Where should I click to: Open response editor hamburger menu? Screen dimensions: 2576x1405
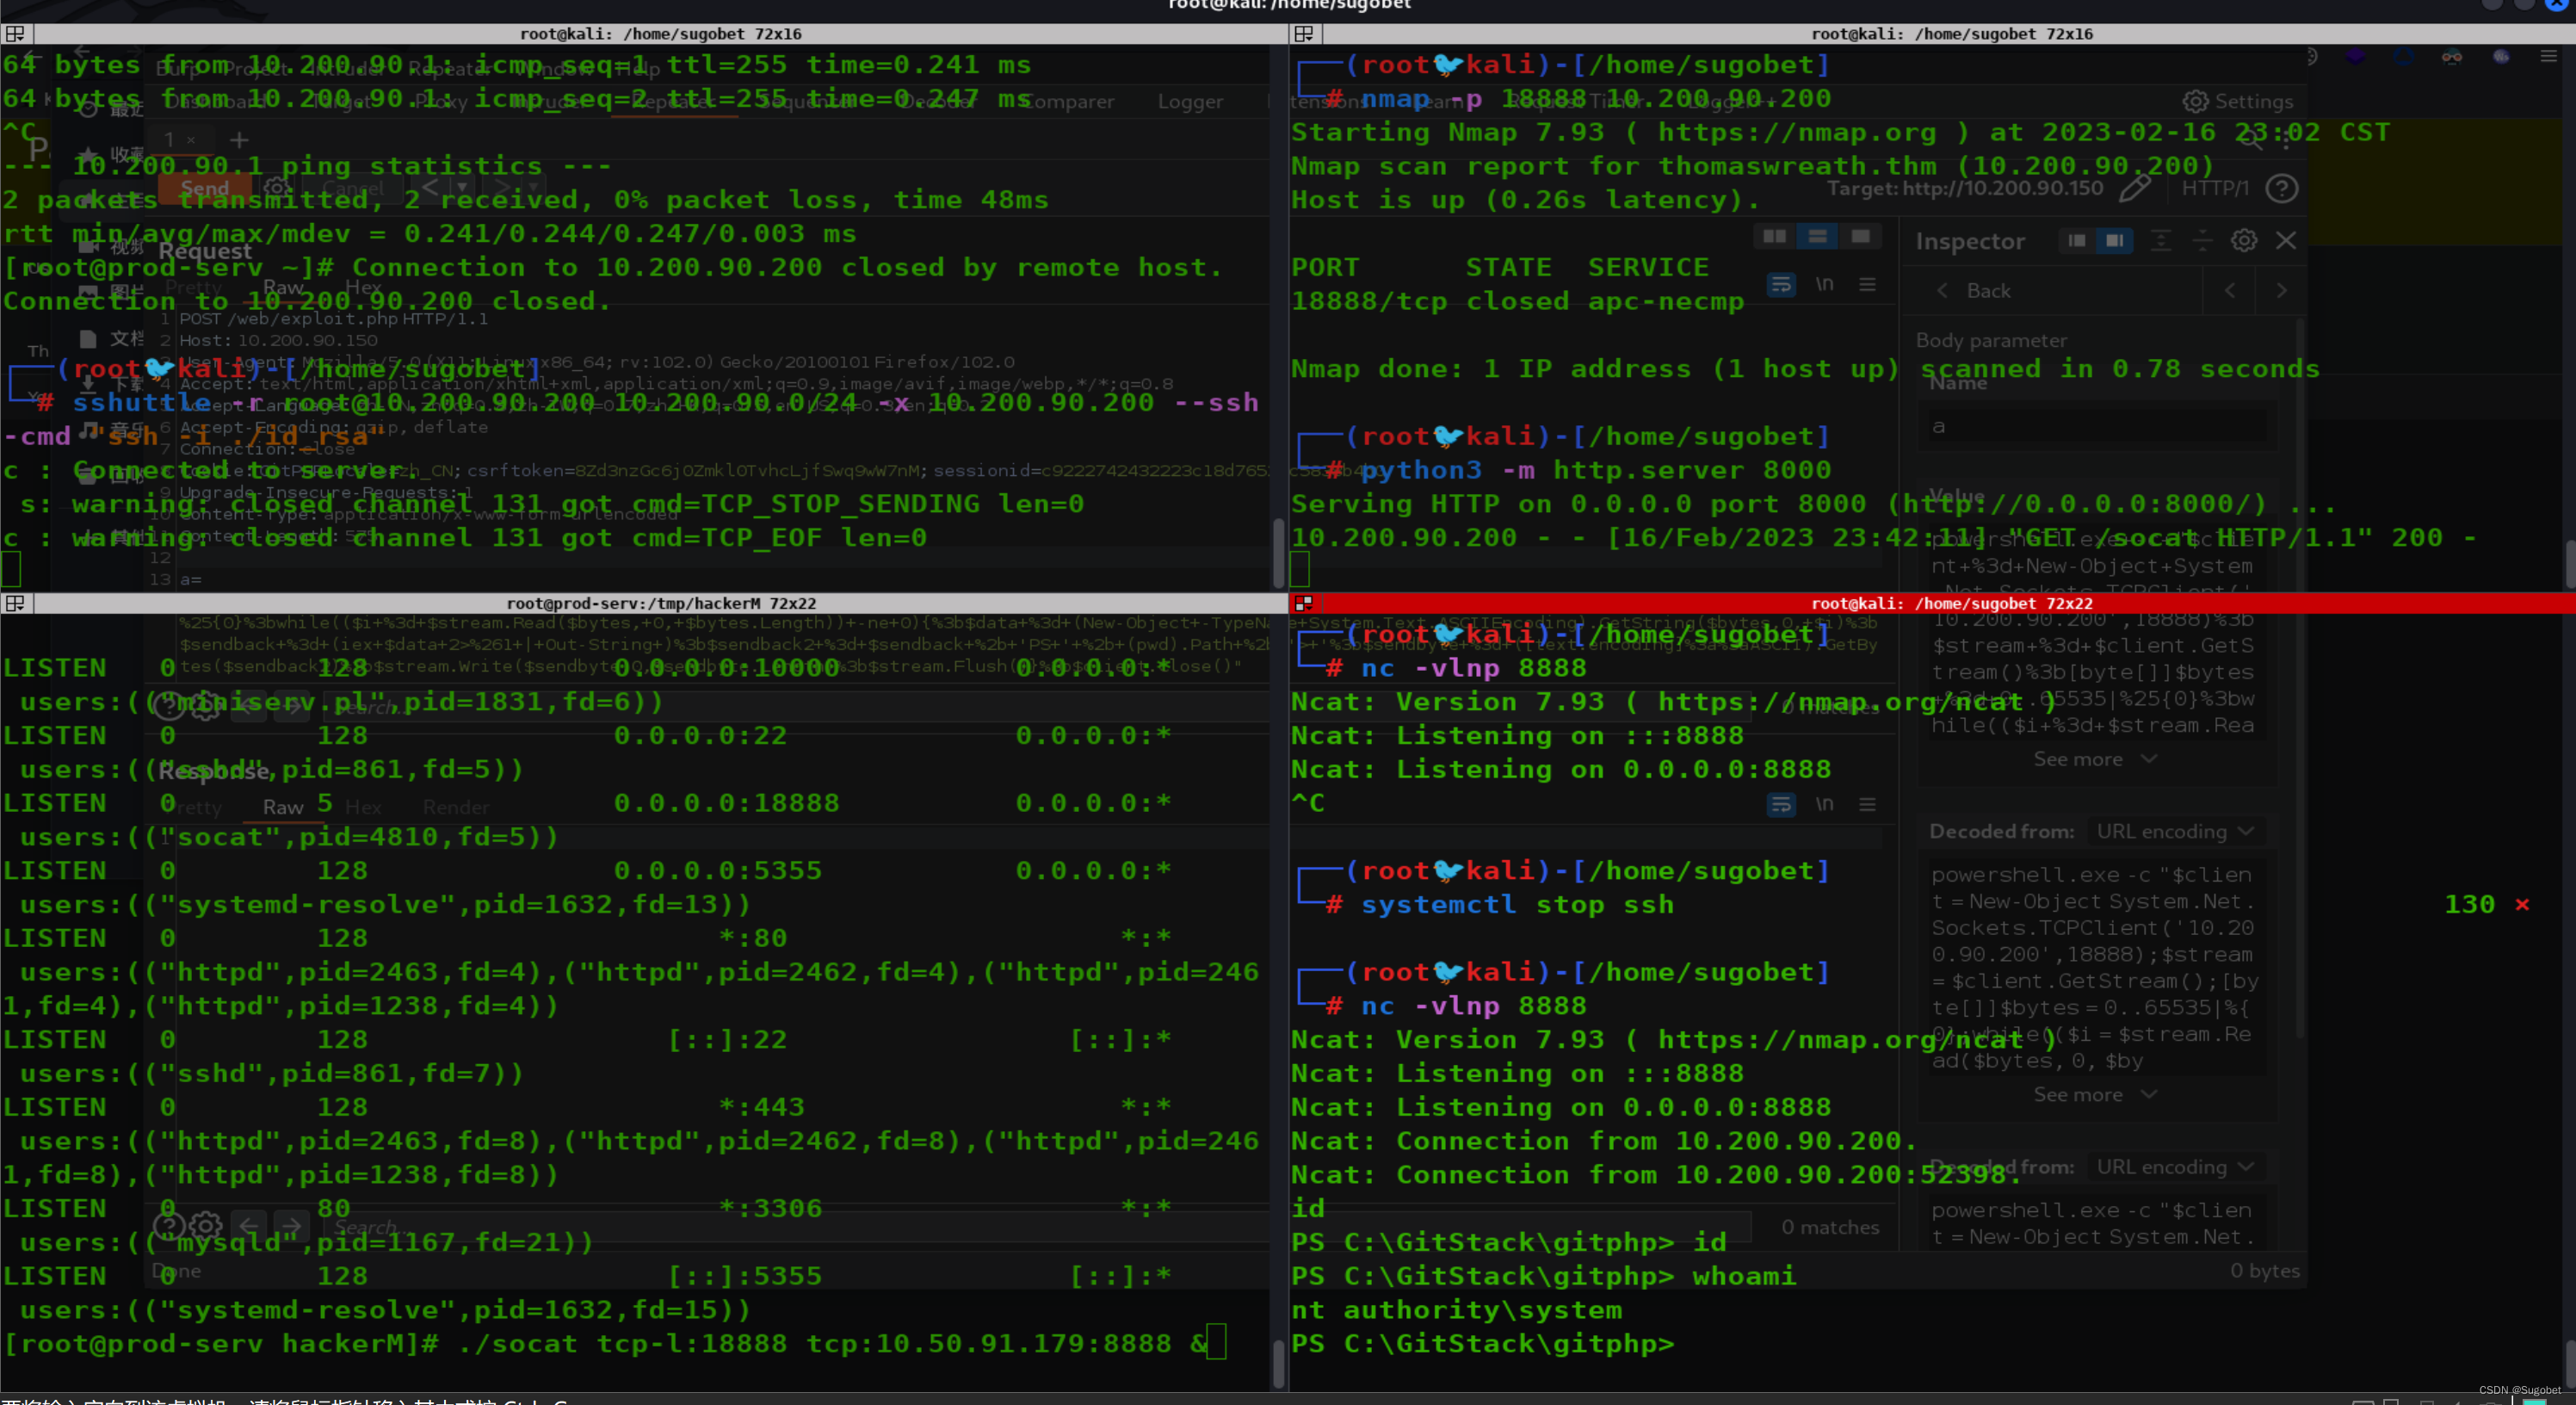pos(1867,805)
